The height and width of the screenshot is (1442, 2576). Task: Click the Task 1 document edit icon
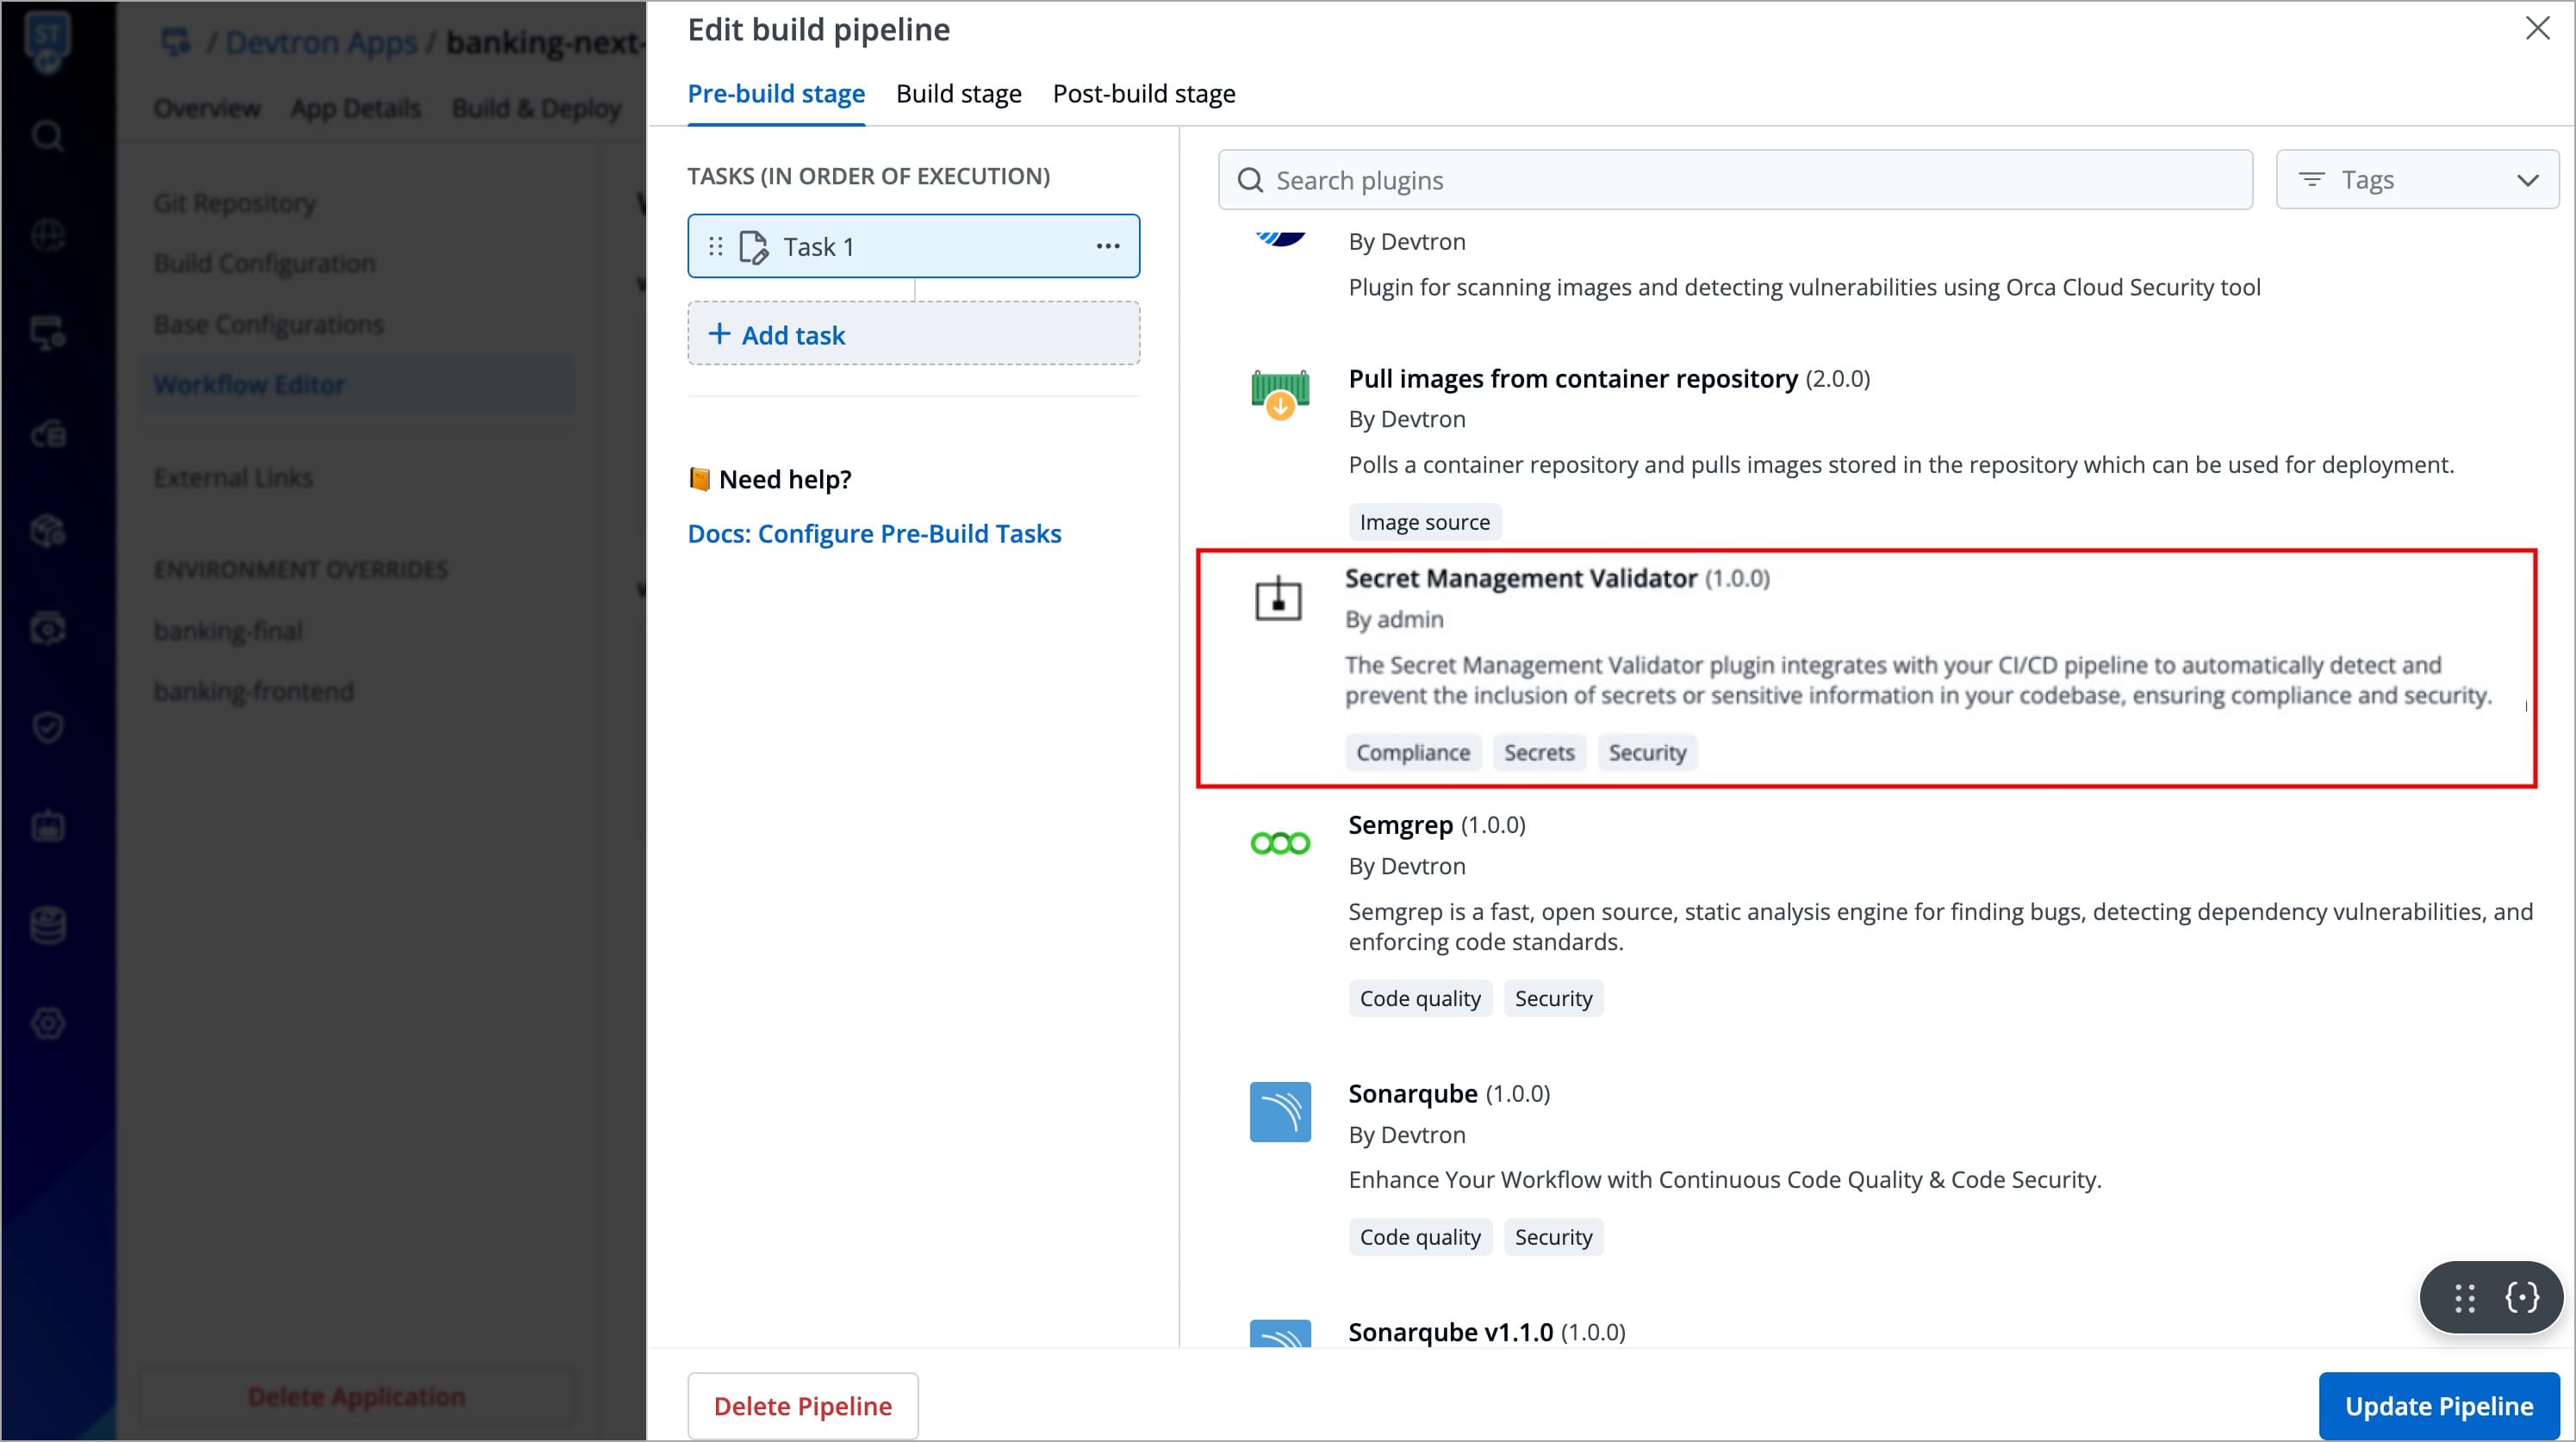(753, 246)
